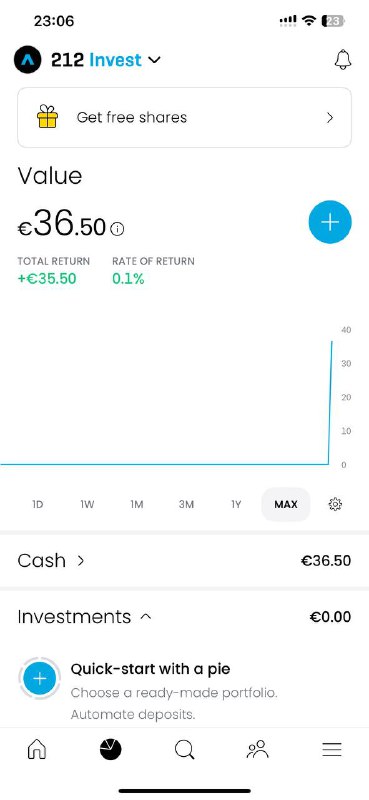369x800 pixels.
Task: Tap the blue plus deposit button
Action: (330, 222)
